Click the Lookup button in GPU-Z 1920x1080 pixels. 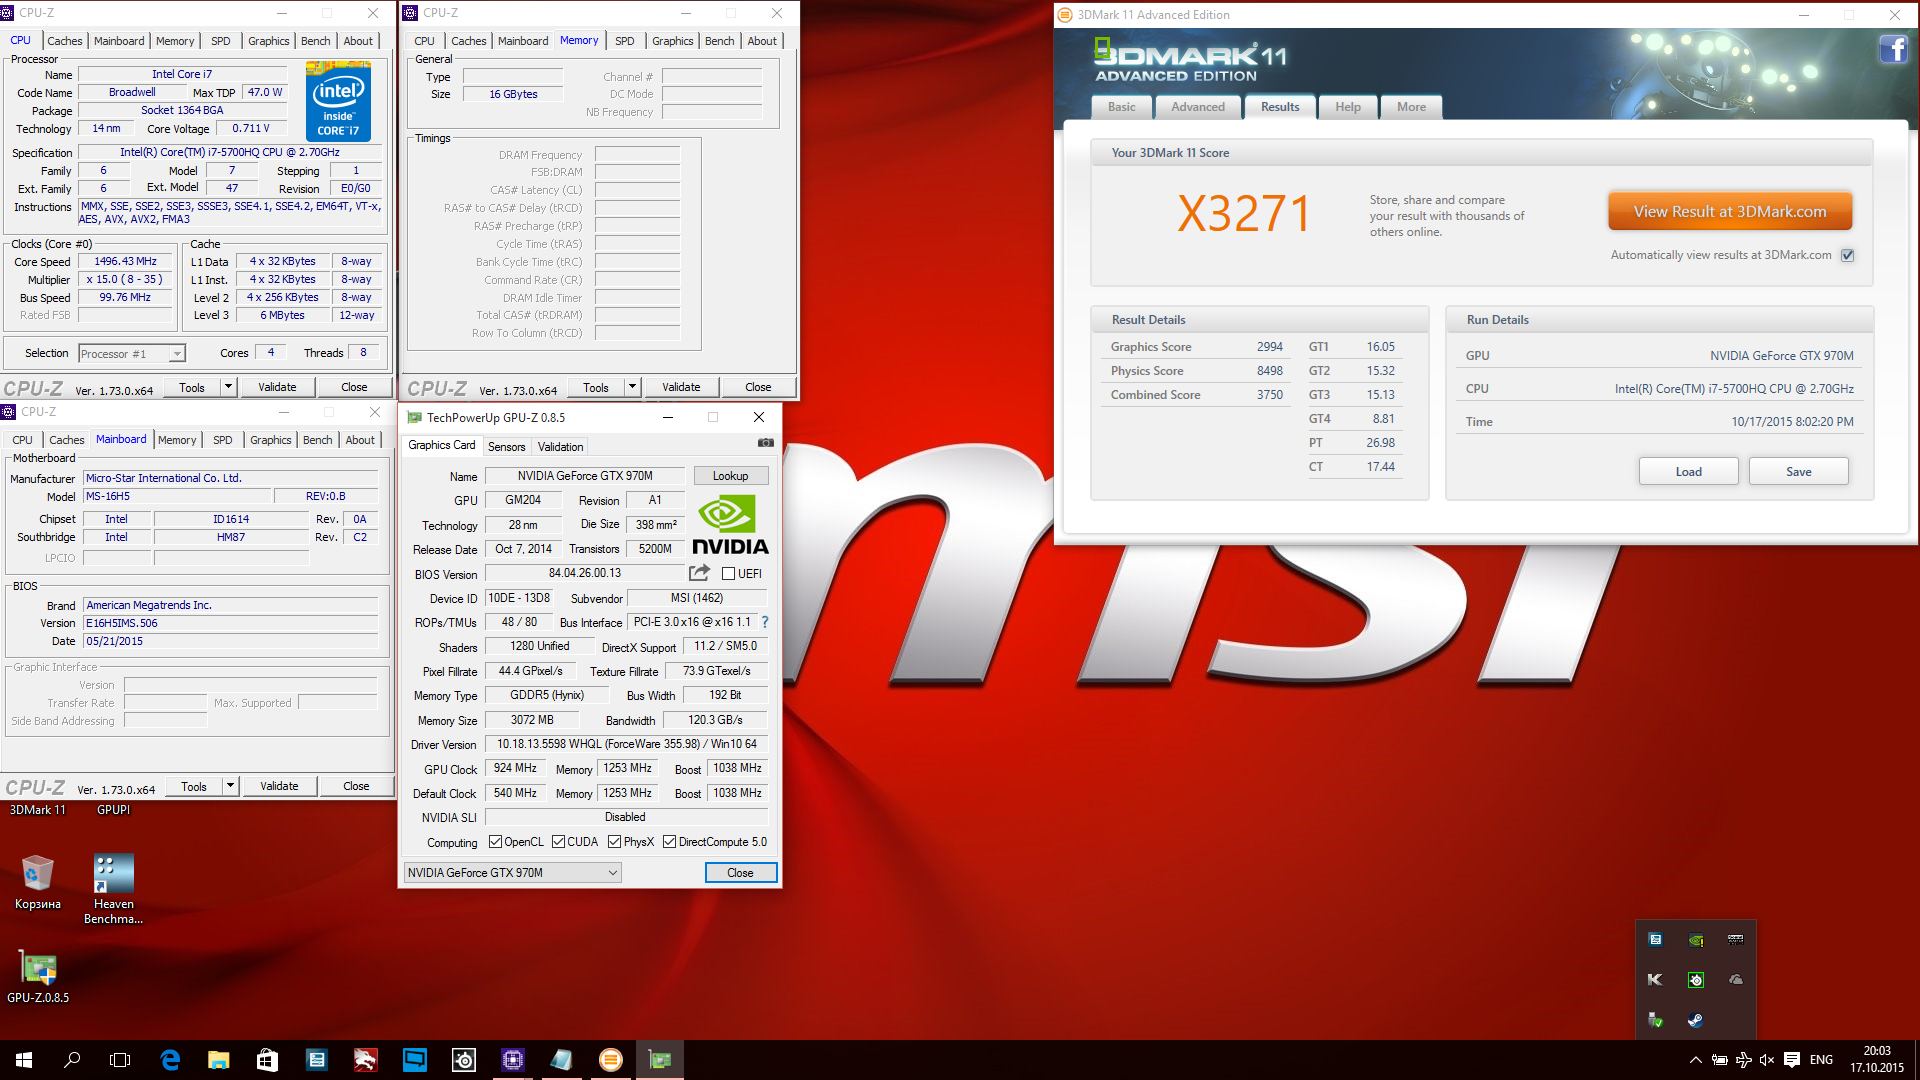[x=730, y=476]
